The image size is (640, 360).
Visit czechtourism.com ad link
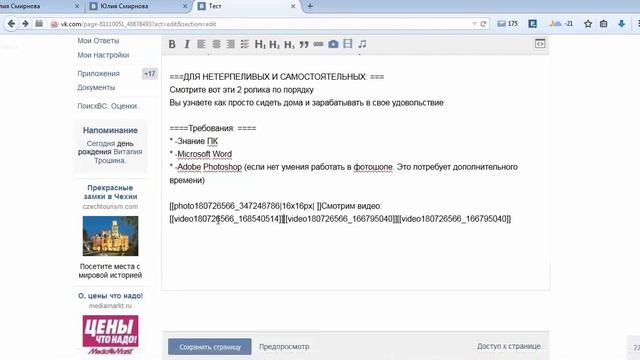pos(110,207)
